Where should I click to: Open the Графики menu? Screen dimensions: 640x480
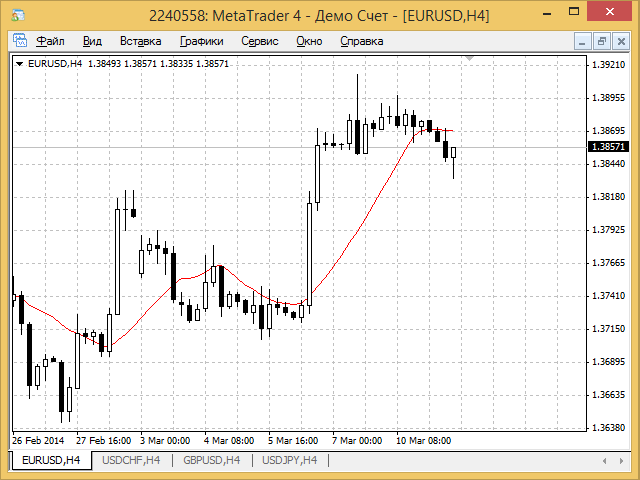point(202,41)
